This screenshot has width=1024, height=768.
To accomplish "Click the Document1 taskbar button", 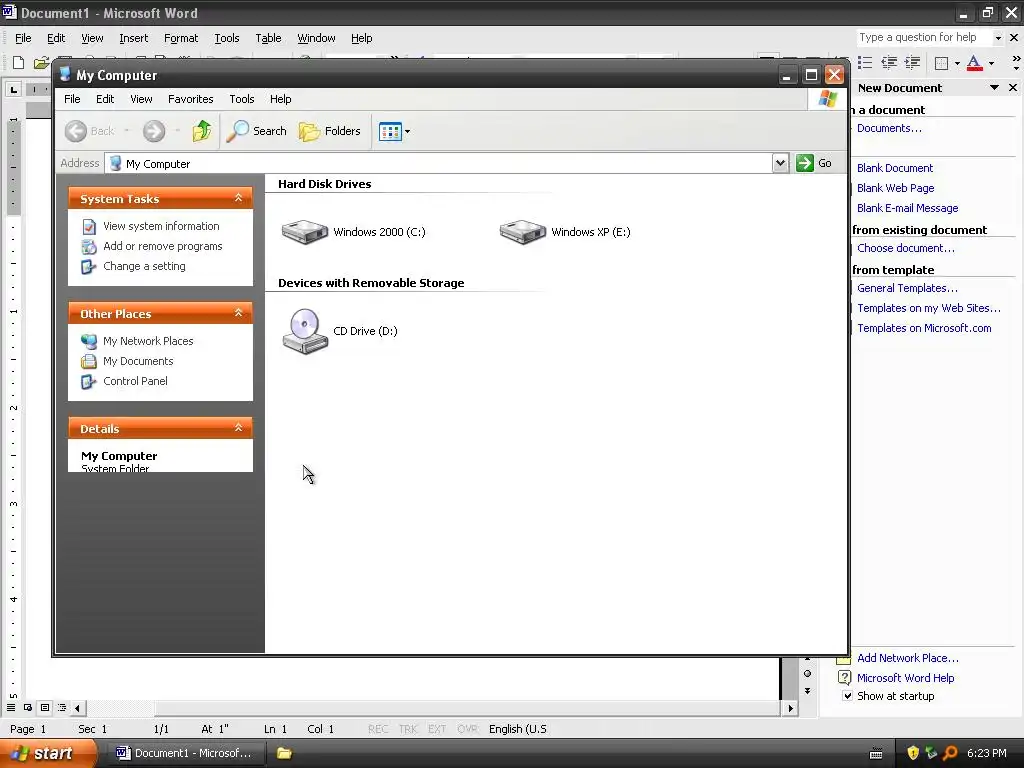I will (x=184, y=754).
